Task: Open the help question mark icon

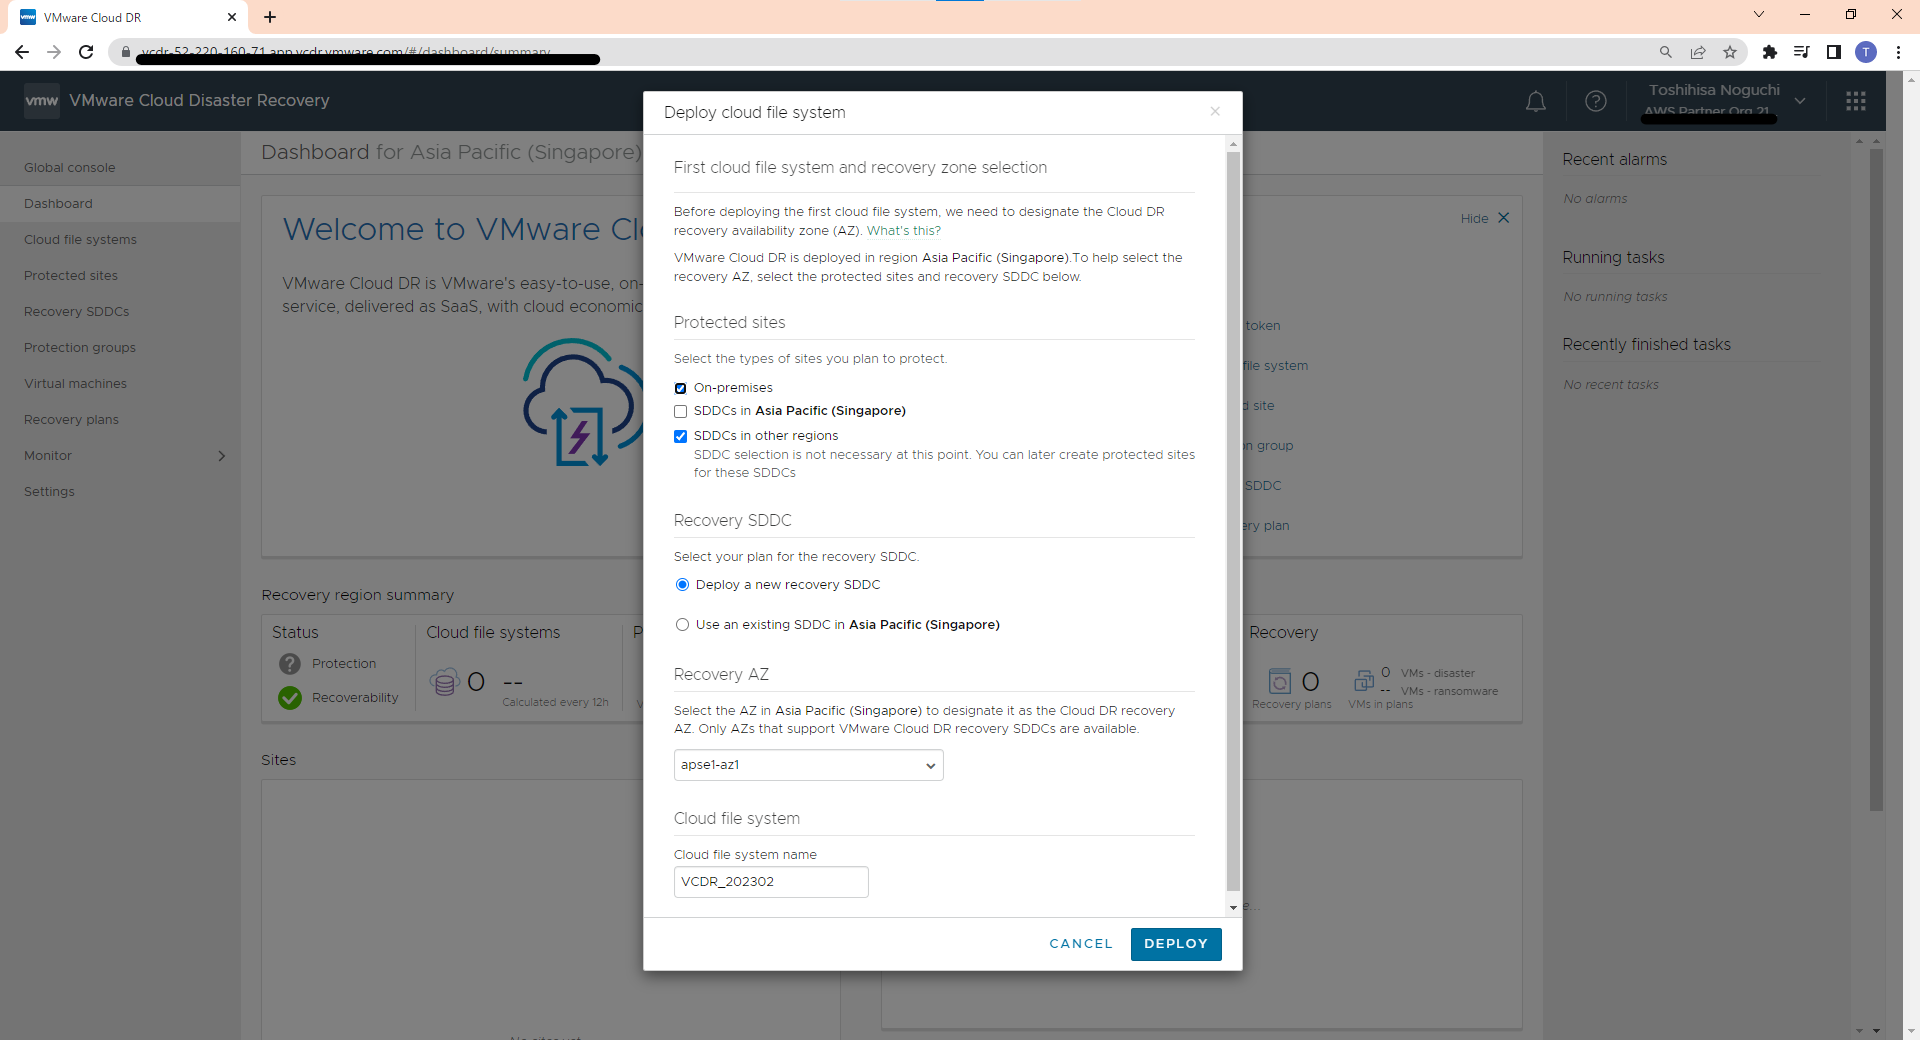Action: tap(1596, 101)
